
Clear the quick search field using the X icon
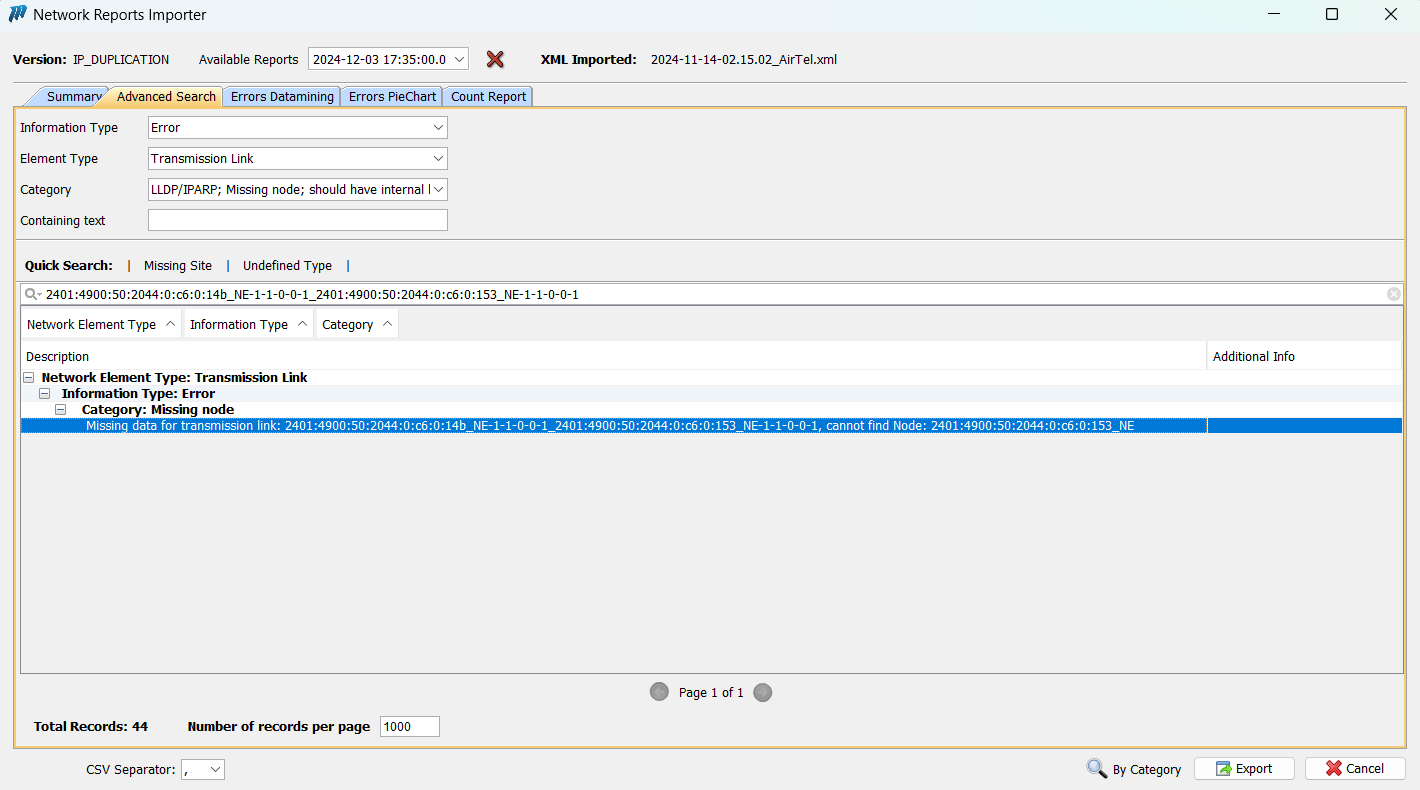[x=1394, y=293]
